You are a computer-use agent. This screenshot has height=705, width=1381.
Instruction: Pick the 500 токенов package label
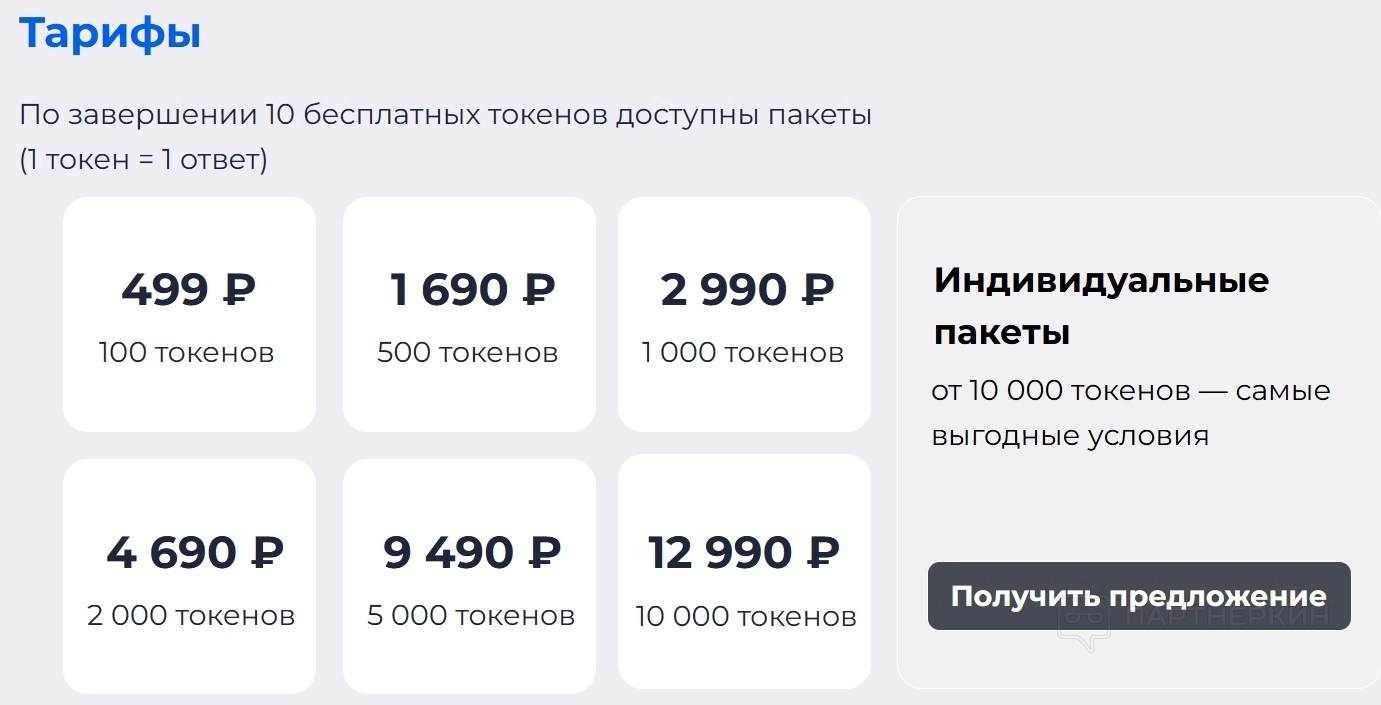click(467, 352)
